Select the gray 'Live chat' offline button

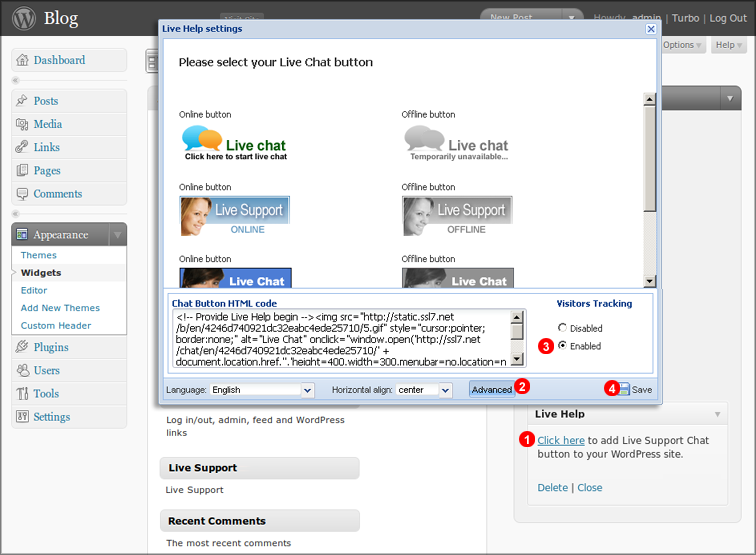[457, 143]
